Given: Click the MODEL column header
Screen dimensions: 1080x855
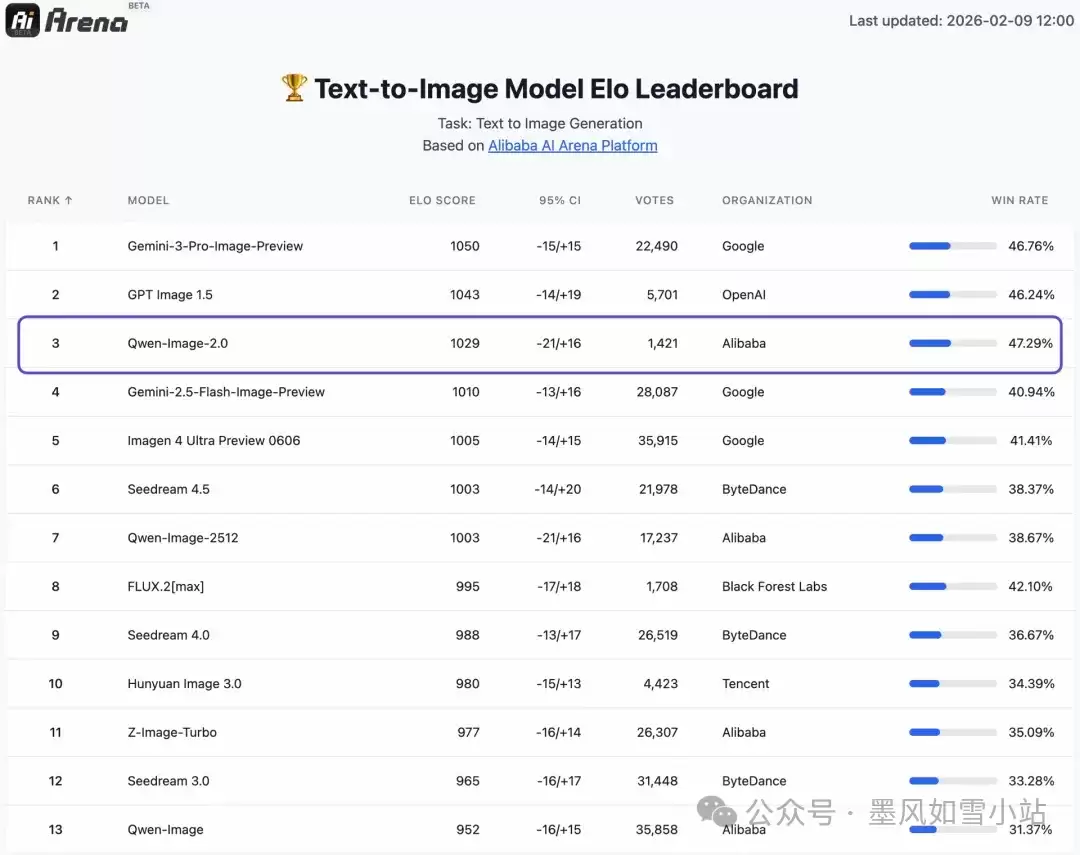Looking at the screenshot, I should [x=148, y=200].
